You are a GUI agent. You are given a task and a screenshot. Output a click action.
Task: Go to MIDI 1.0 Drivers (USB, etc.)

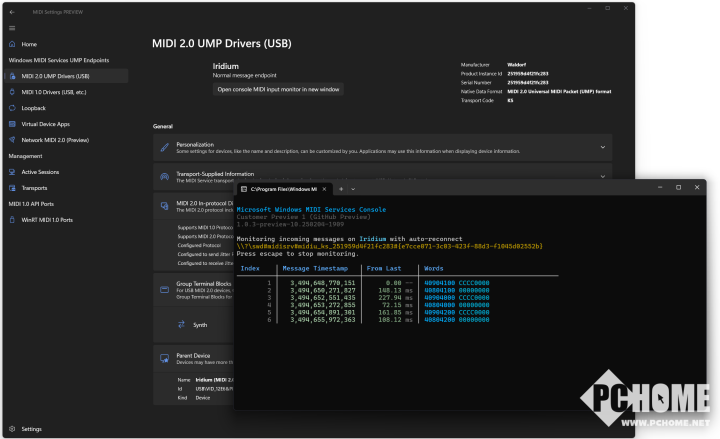[54, 92]
